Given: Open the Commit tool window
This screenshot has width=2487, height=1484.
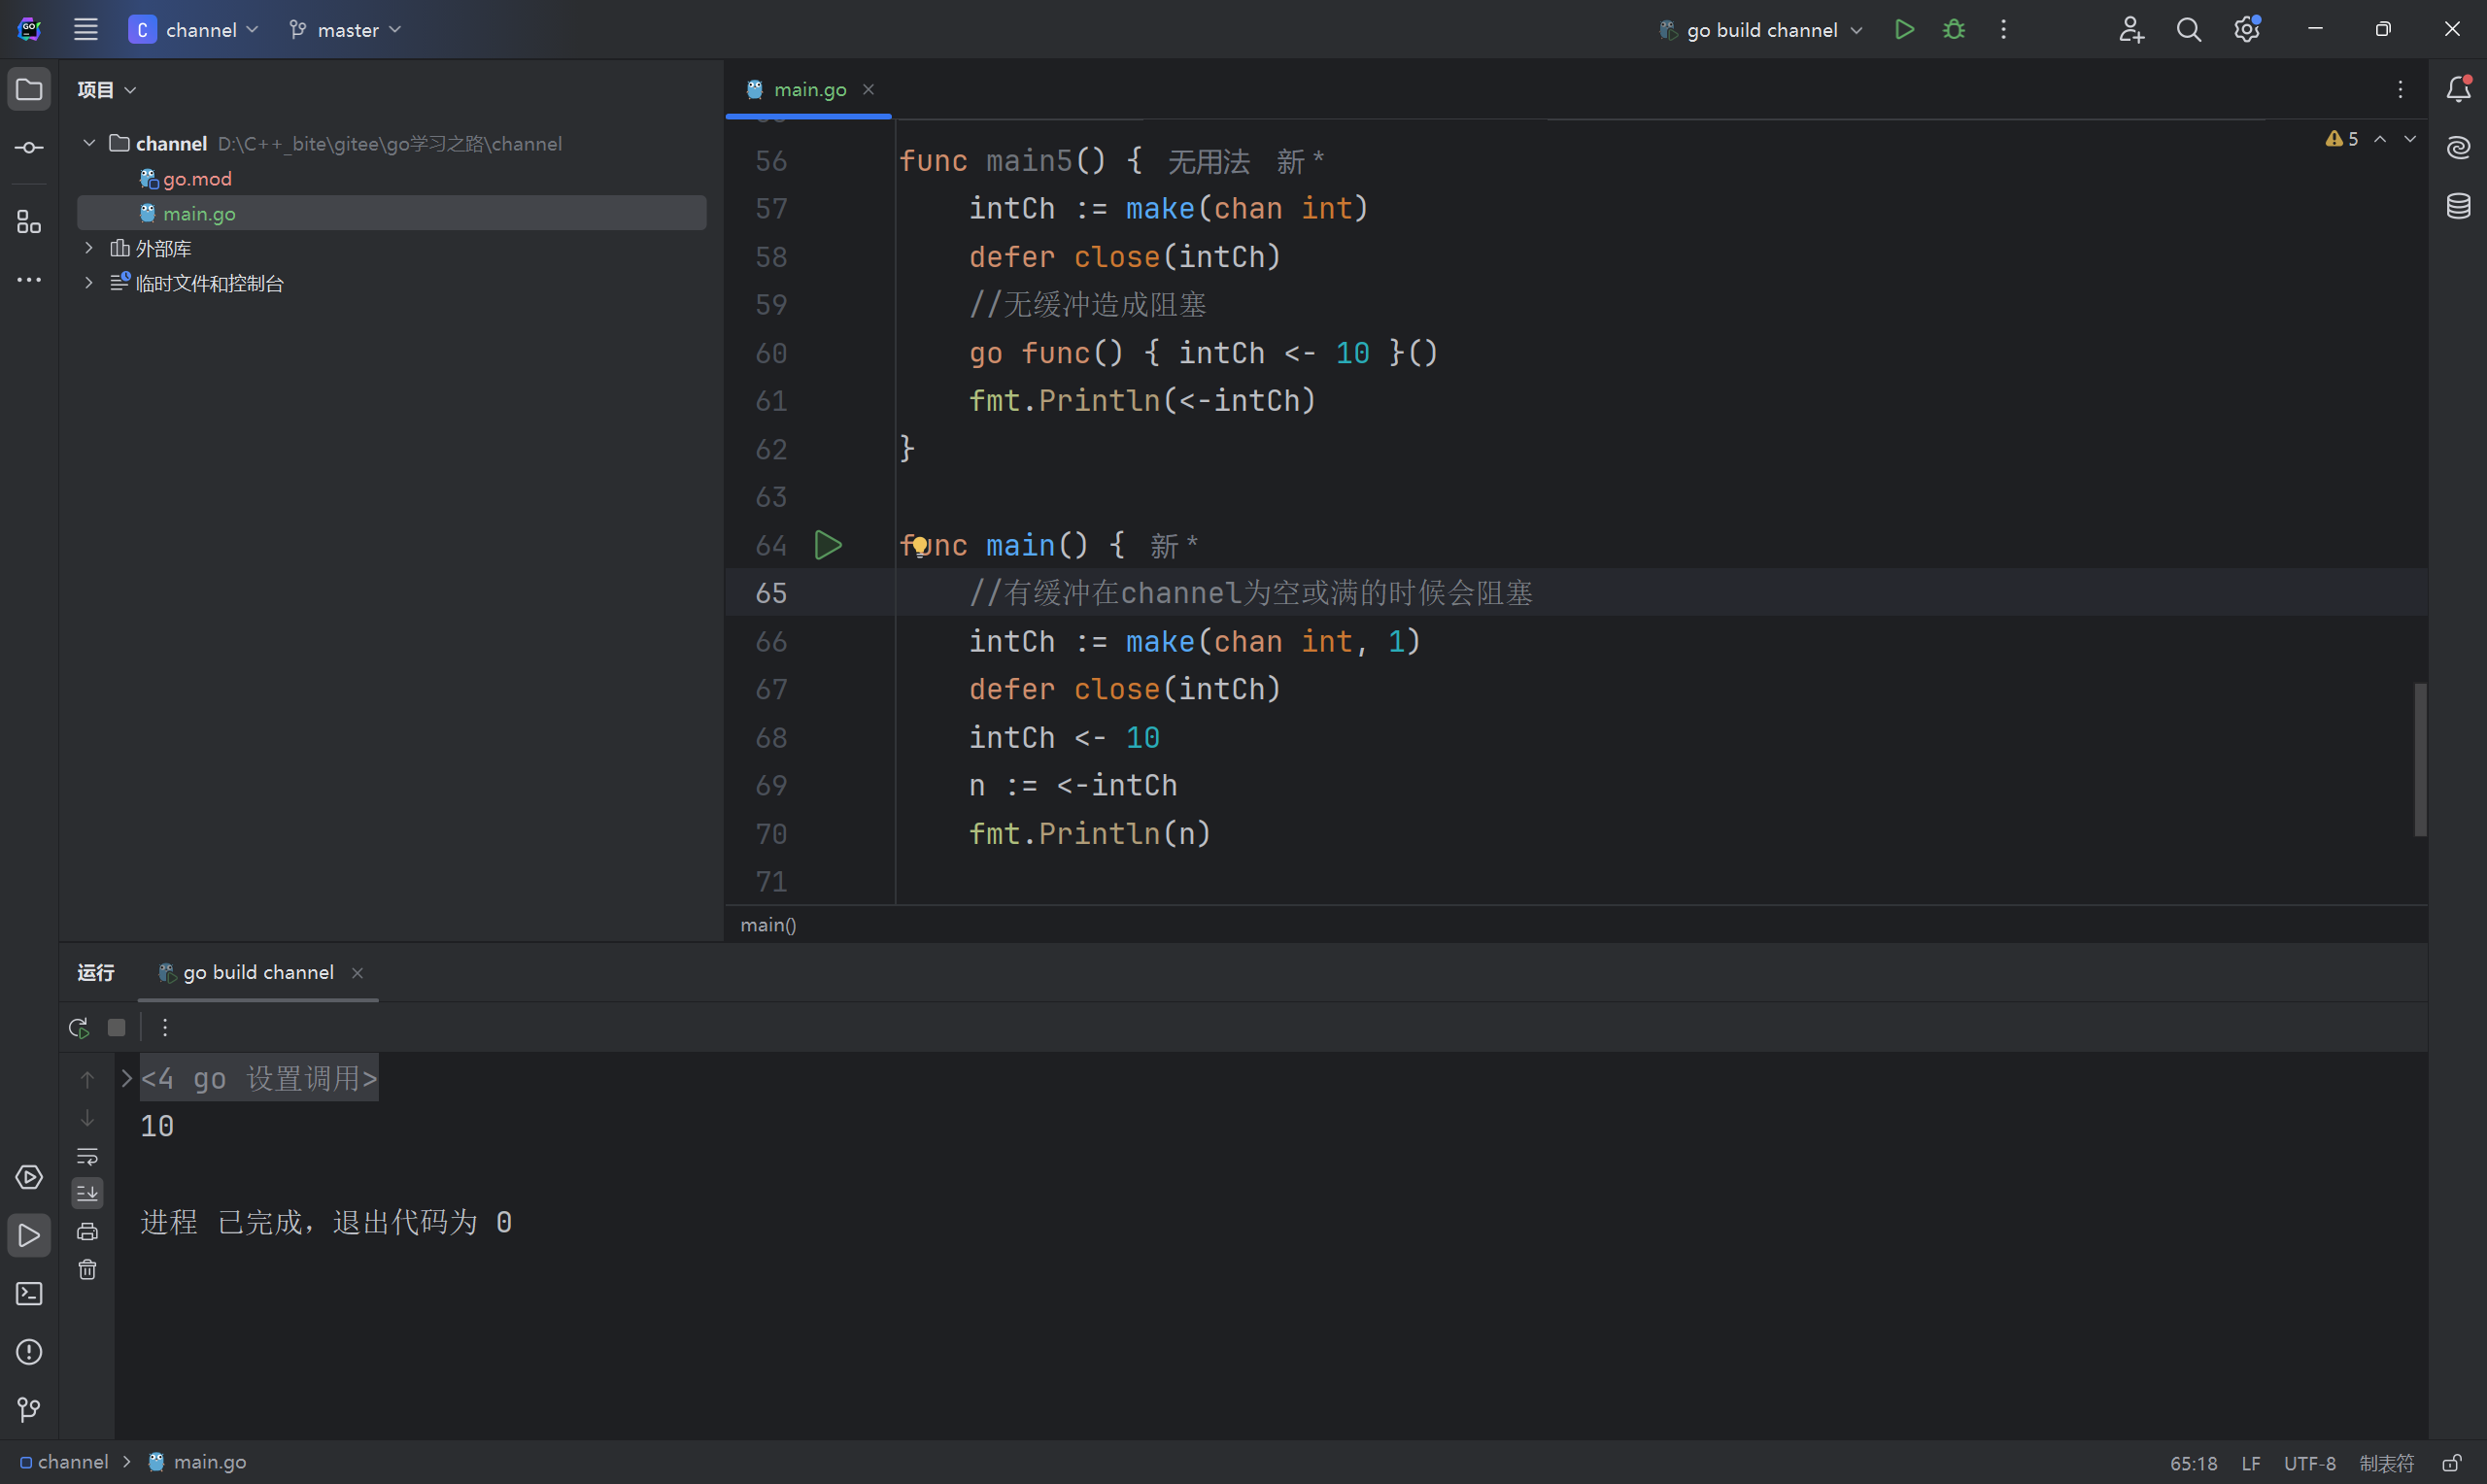Looking at the screenshot, I should pos(29,147).
